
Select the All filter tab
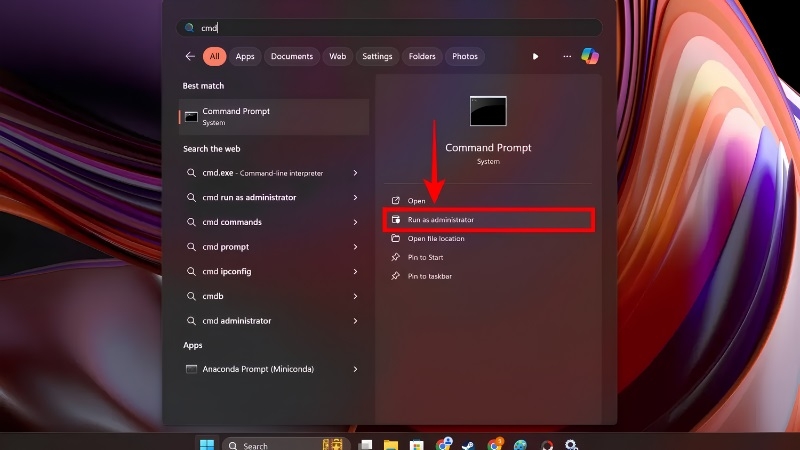[214, 56]
